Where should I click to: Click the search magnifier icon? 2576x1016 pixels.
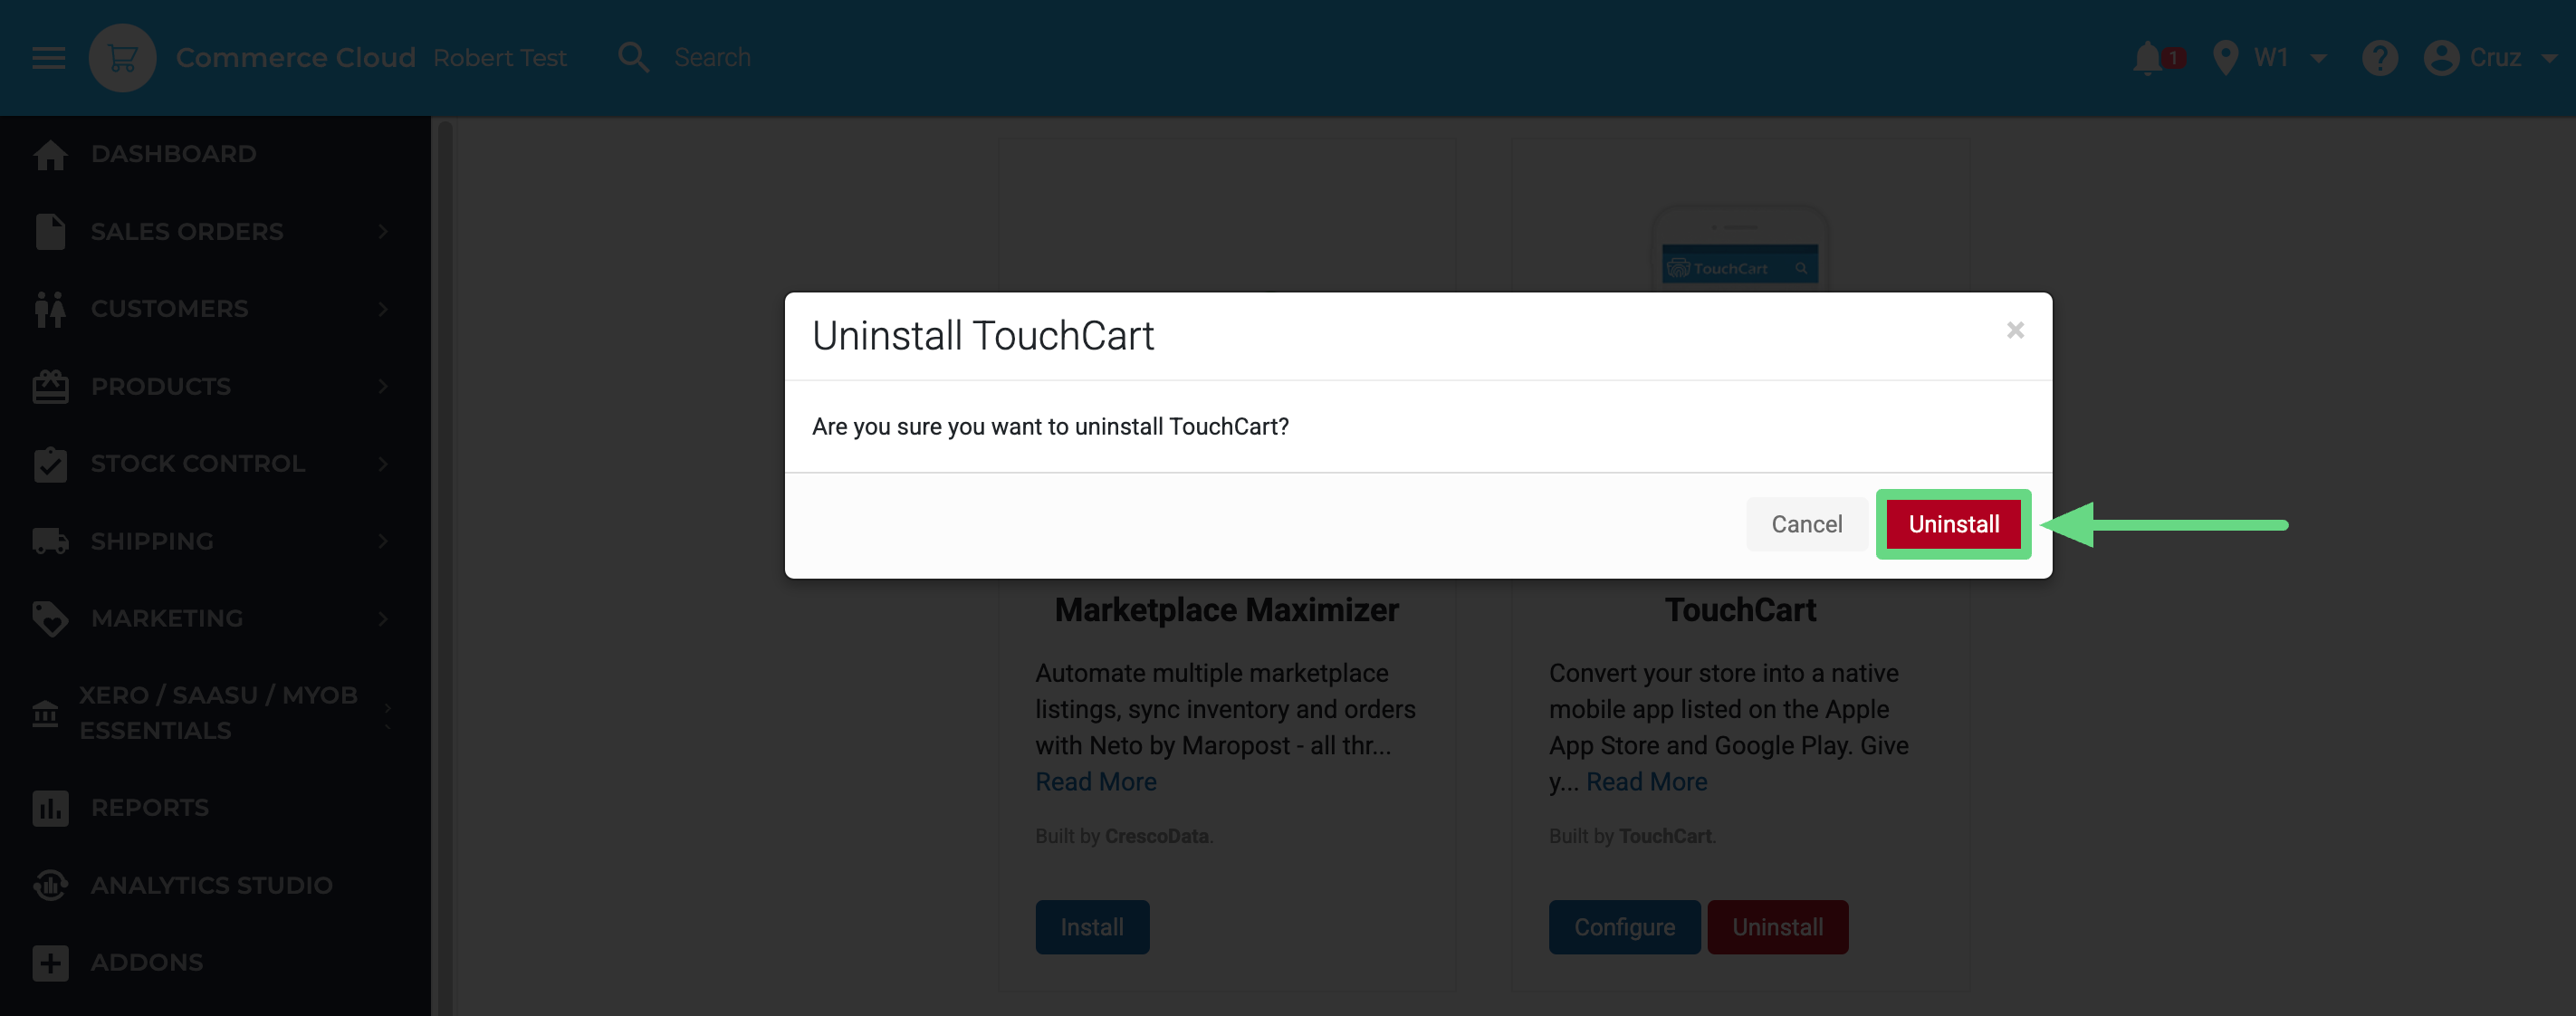coord(633,57)
